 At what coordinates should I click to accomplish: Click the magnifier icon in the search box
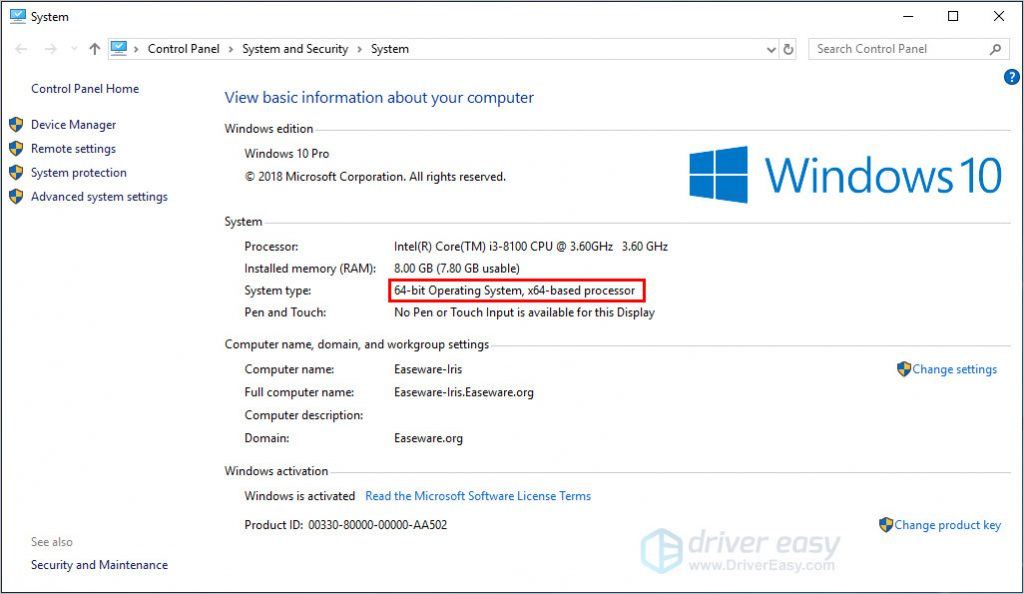pos(995,49)
